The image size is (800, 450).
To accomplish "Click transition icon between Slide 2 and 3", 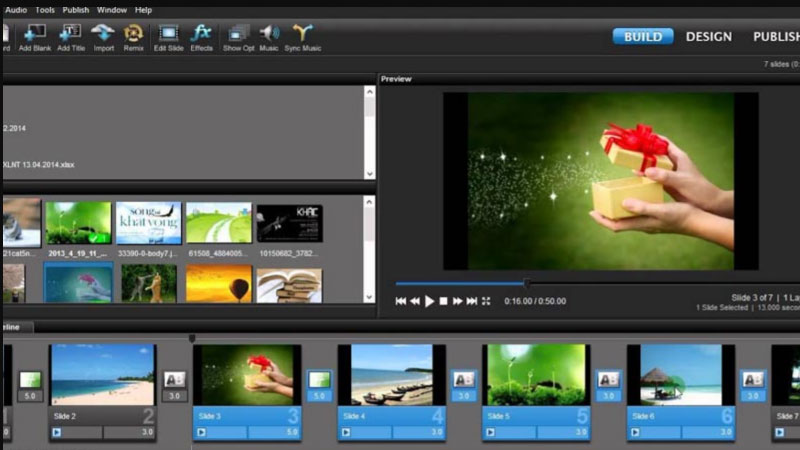I will (174, 380).
